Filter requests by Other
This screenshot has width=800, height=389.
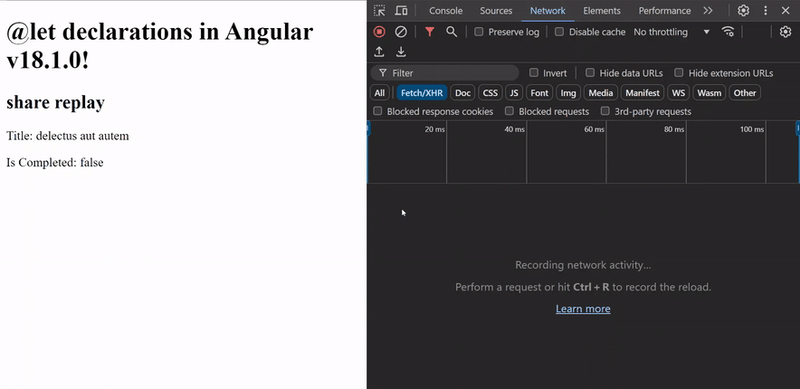[745, 93]
